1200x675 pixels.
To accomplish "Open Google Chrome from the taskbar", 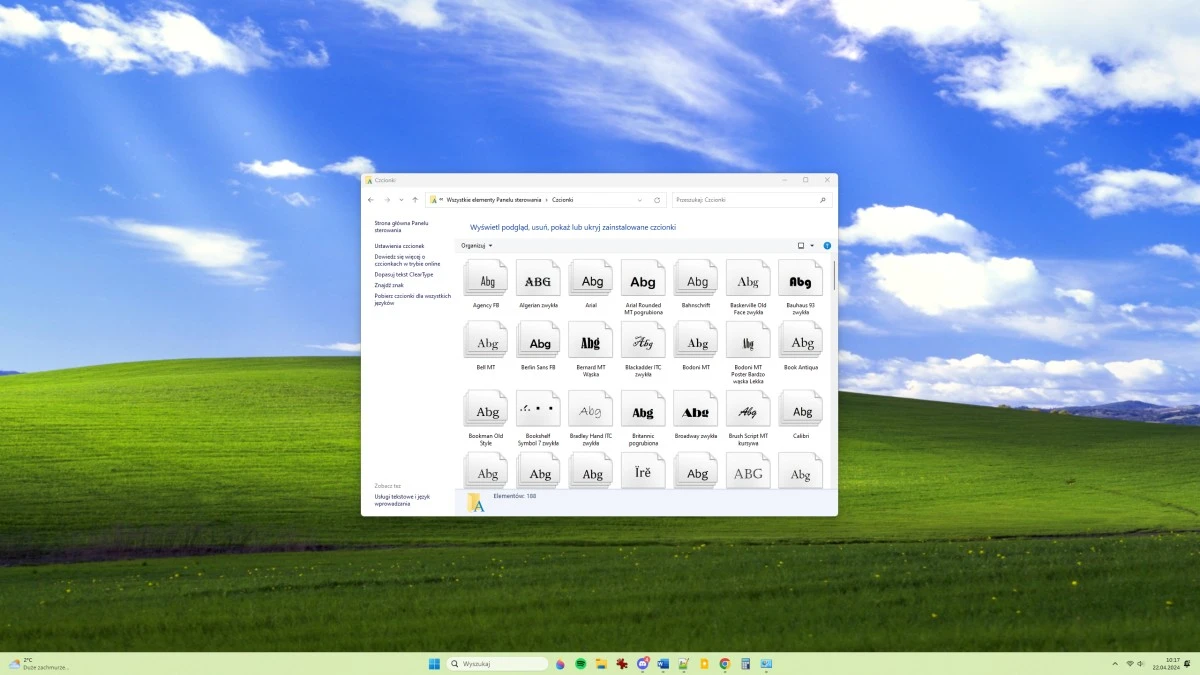I will (x=725, y=663).
